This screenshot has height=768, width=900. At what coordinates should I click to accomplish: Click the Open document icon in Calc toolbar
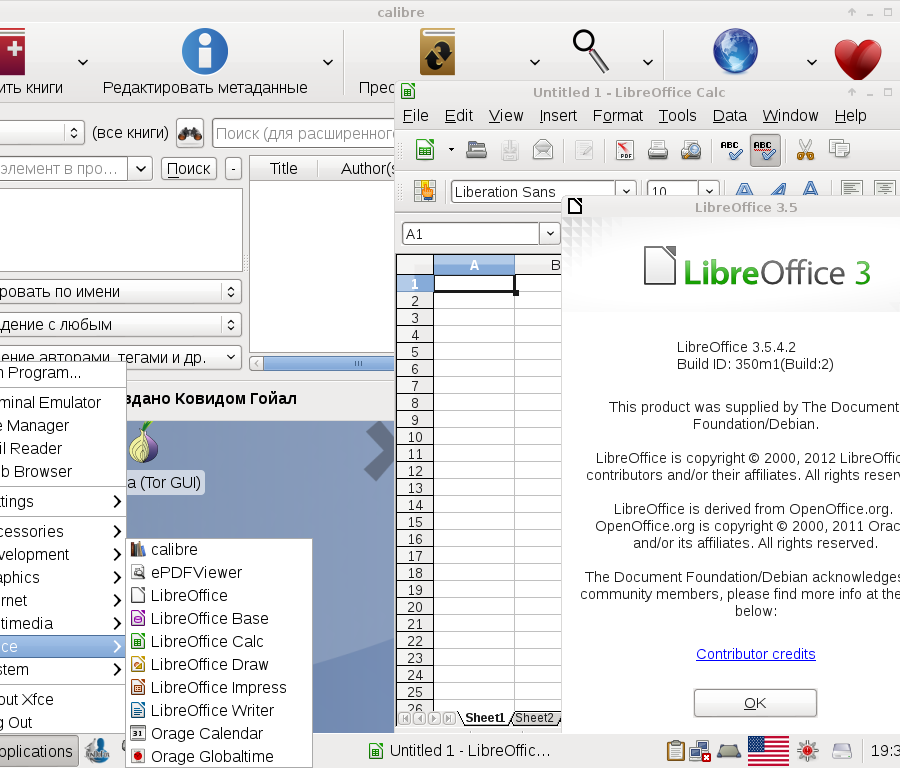point(476,150)
